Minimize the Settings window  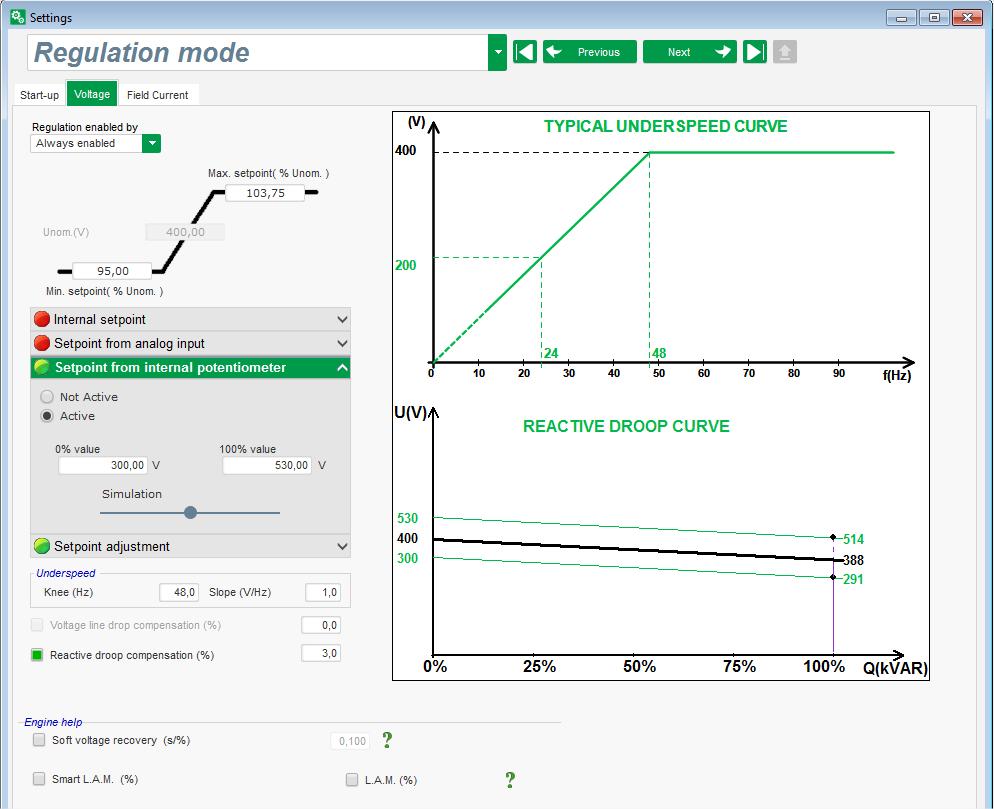click(901, 18)
